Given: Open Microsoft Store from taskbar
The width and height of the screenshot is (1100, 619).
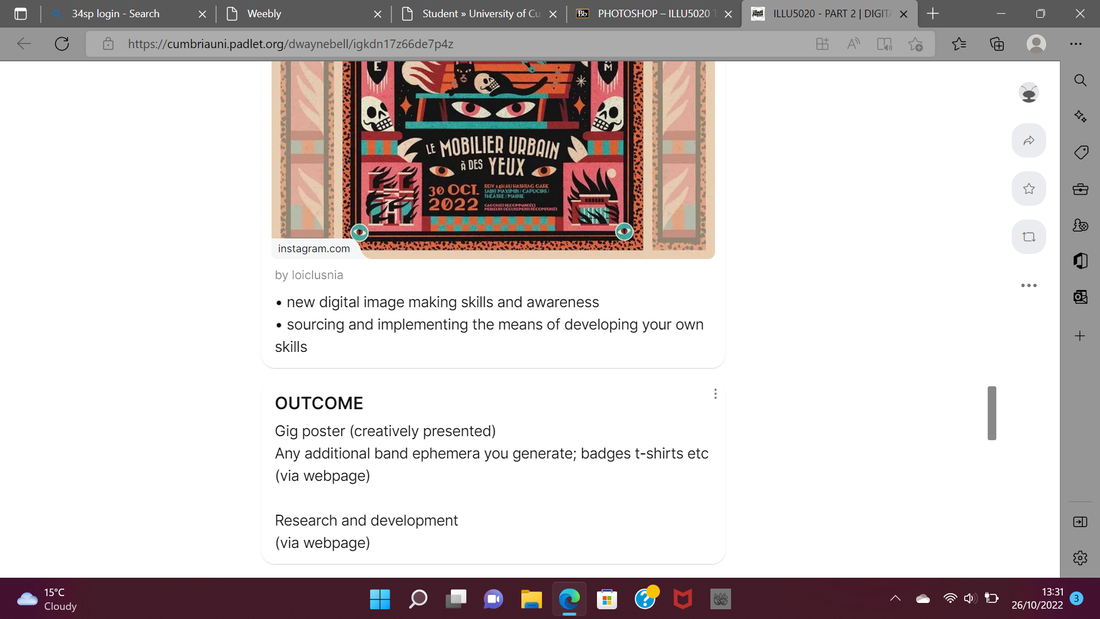Looking at the screenshot, I should click(607, 599).
